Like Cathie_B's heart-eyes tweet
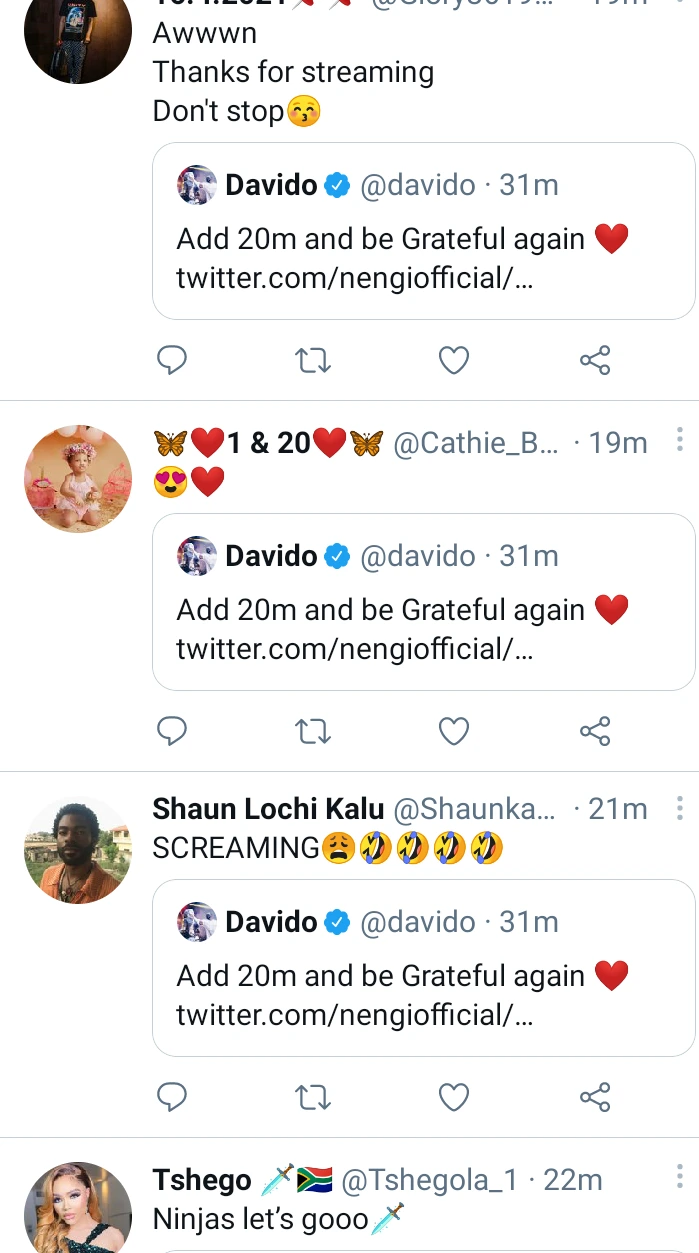 click(x=454, y=731)
